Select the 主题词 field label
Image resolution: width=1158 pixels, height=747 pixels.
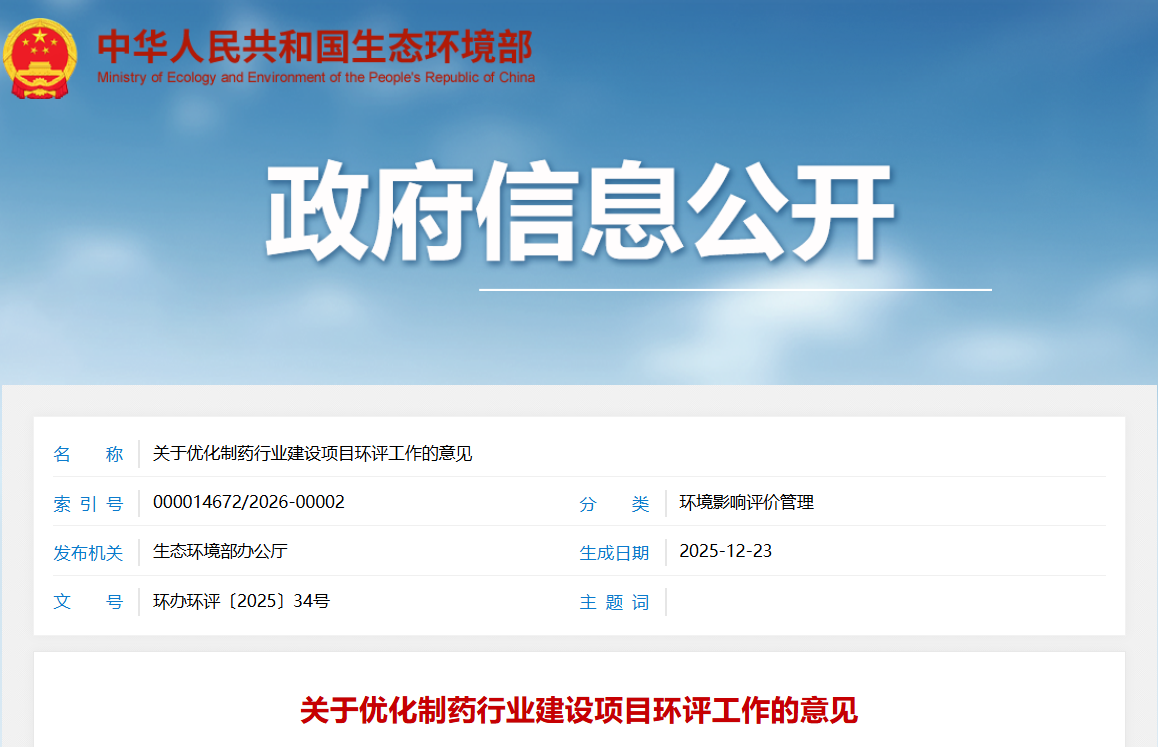614,602
